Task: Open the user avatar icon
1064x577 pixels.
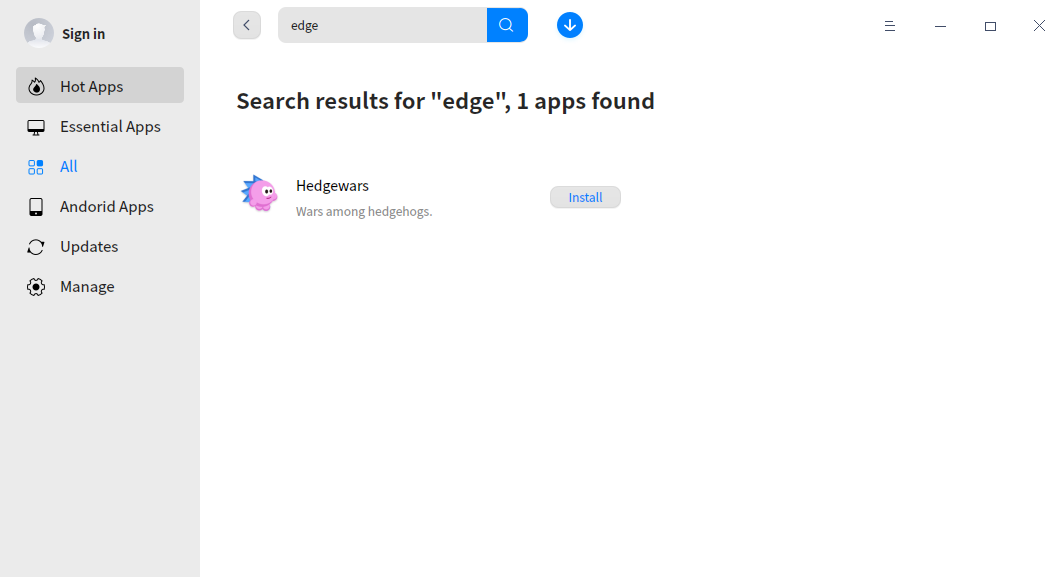Action: [39, 32]
